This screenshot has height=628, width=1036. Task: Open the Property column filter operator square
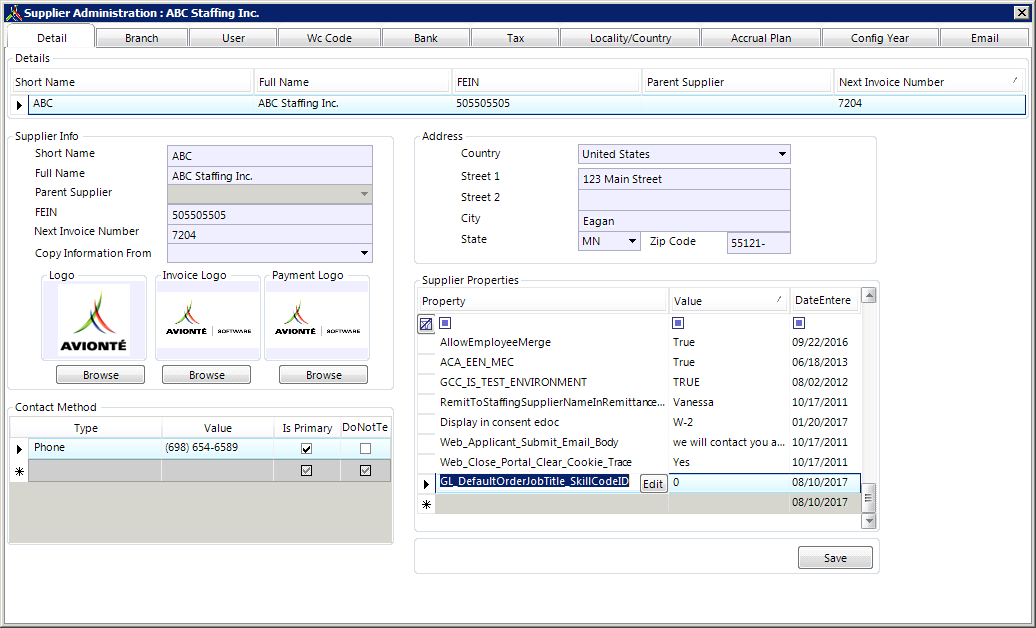[445, 323]
